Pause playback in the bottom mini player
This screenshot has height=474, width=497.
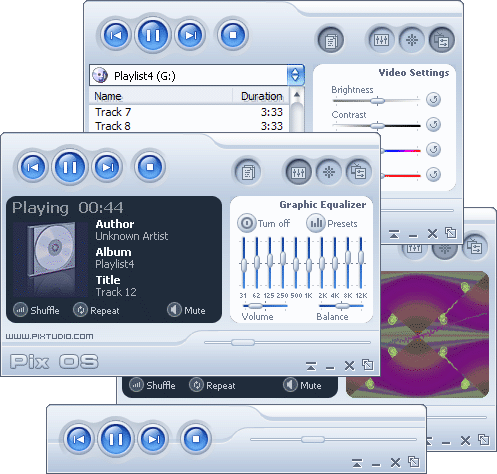point(116,439)
